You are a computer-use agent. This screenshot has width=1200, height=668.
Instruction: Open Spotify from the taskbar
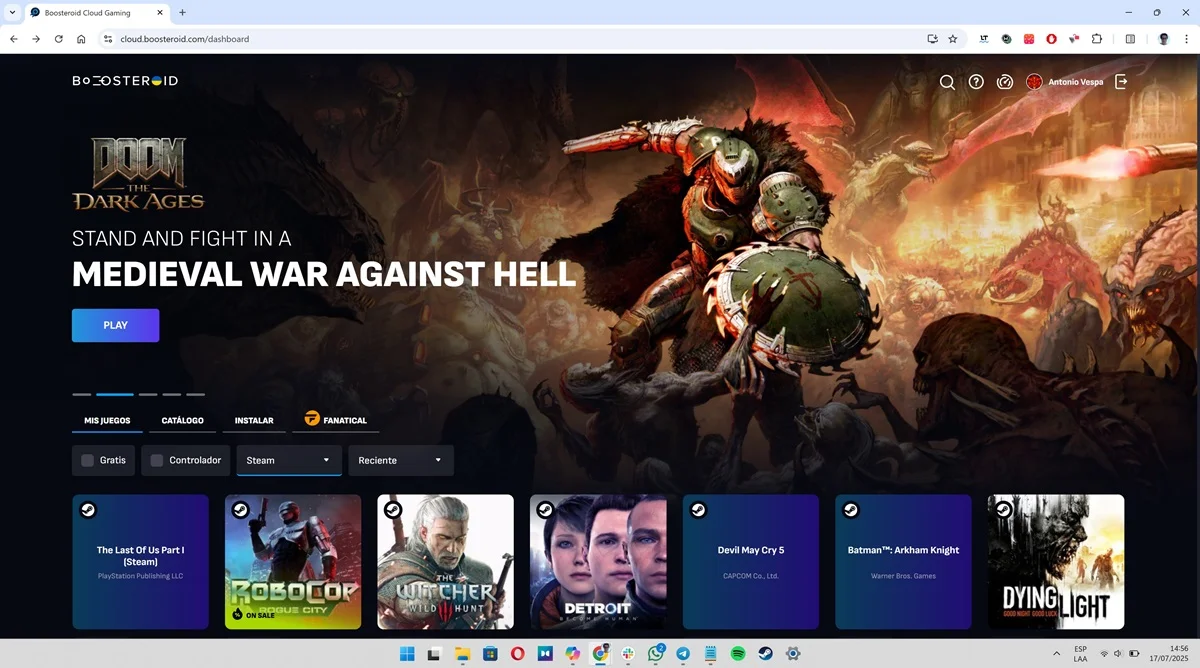[738, 653]
